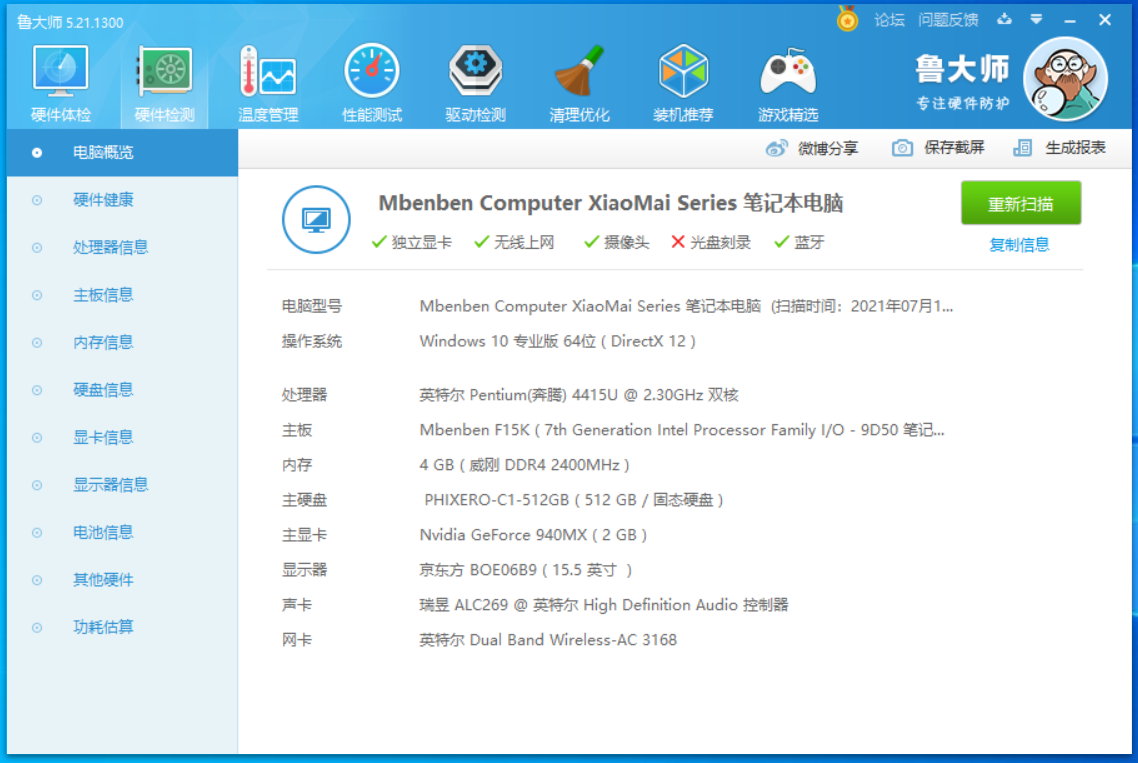Open the title bar dropdown triangle menu
1138x763 pixels.
[1036, 20]
